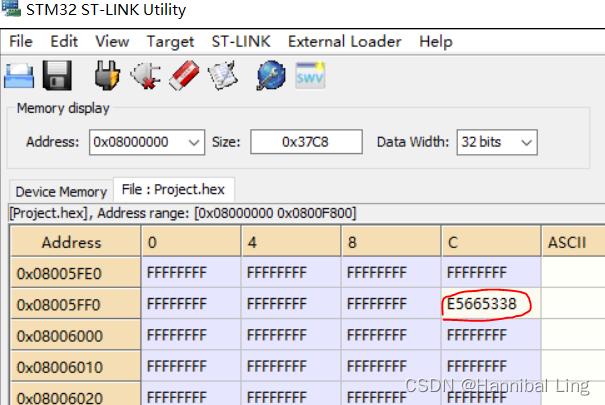Switch to the Device Memory tab
605x405 pixels.
[61, 192]
